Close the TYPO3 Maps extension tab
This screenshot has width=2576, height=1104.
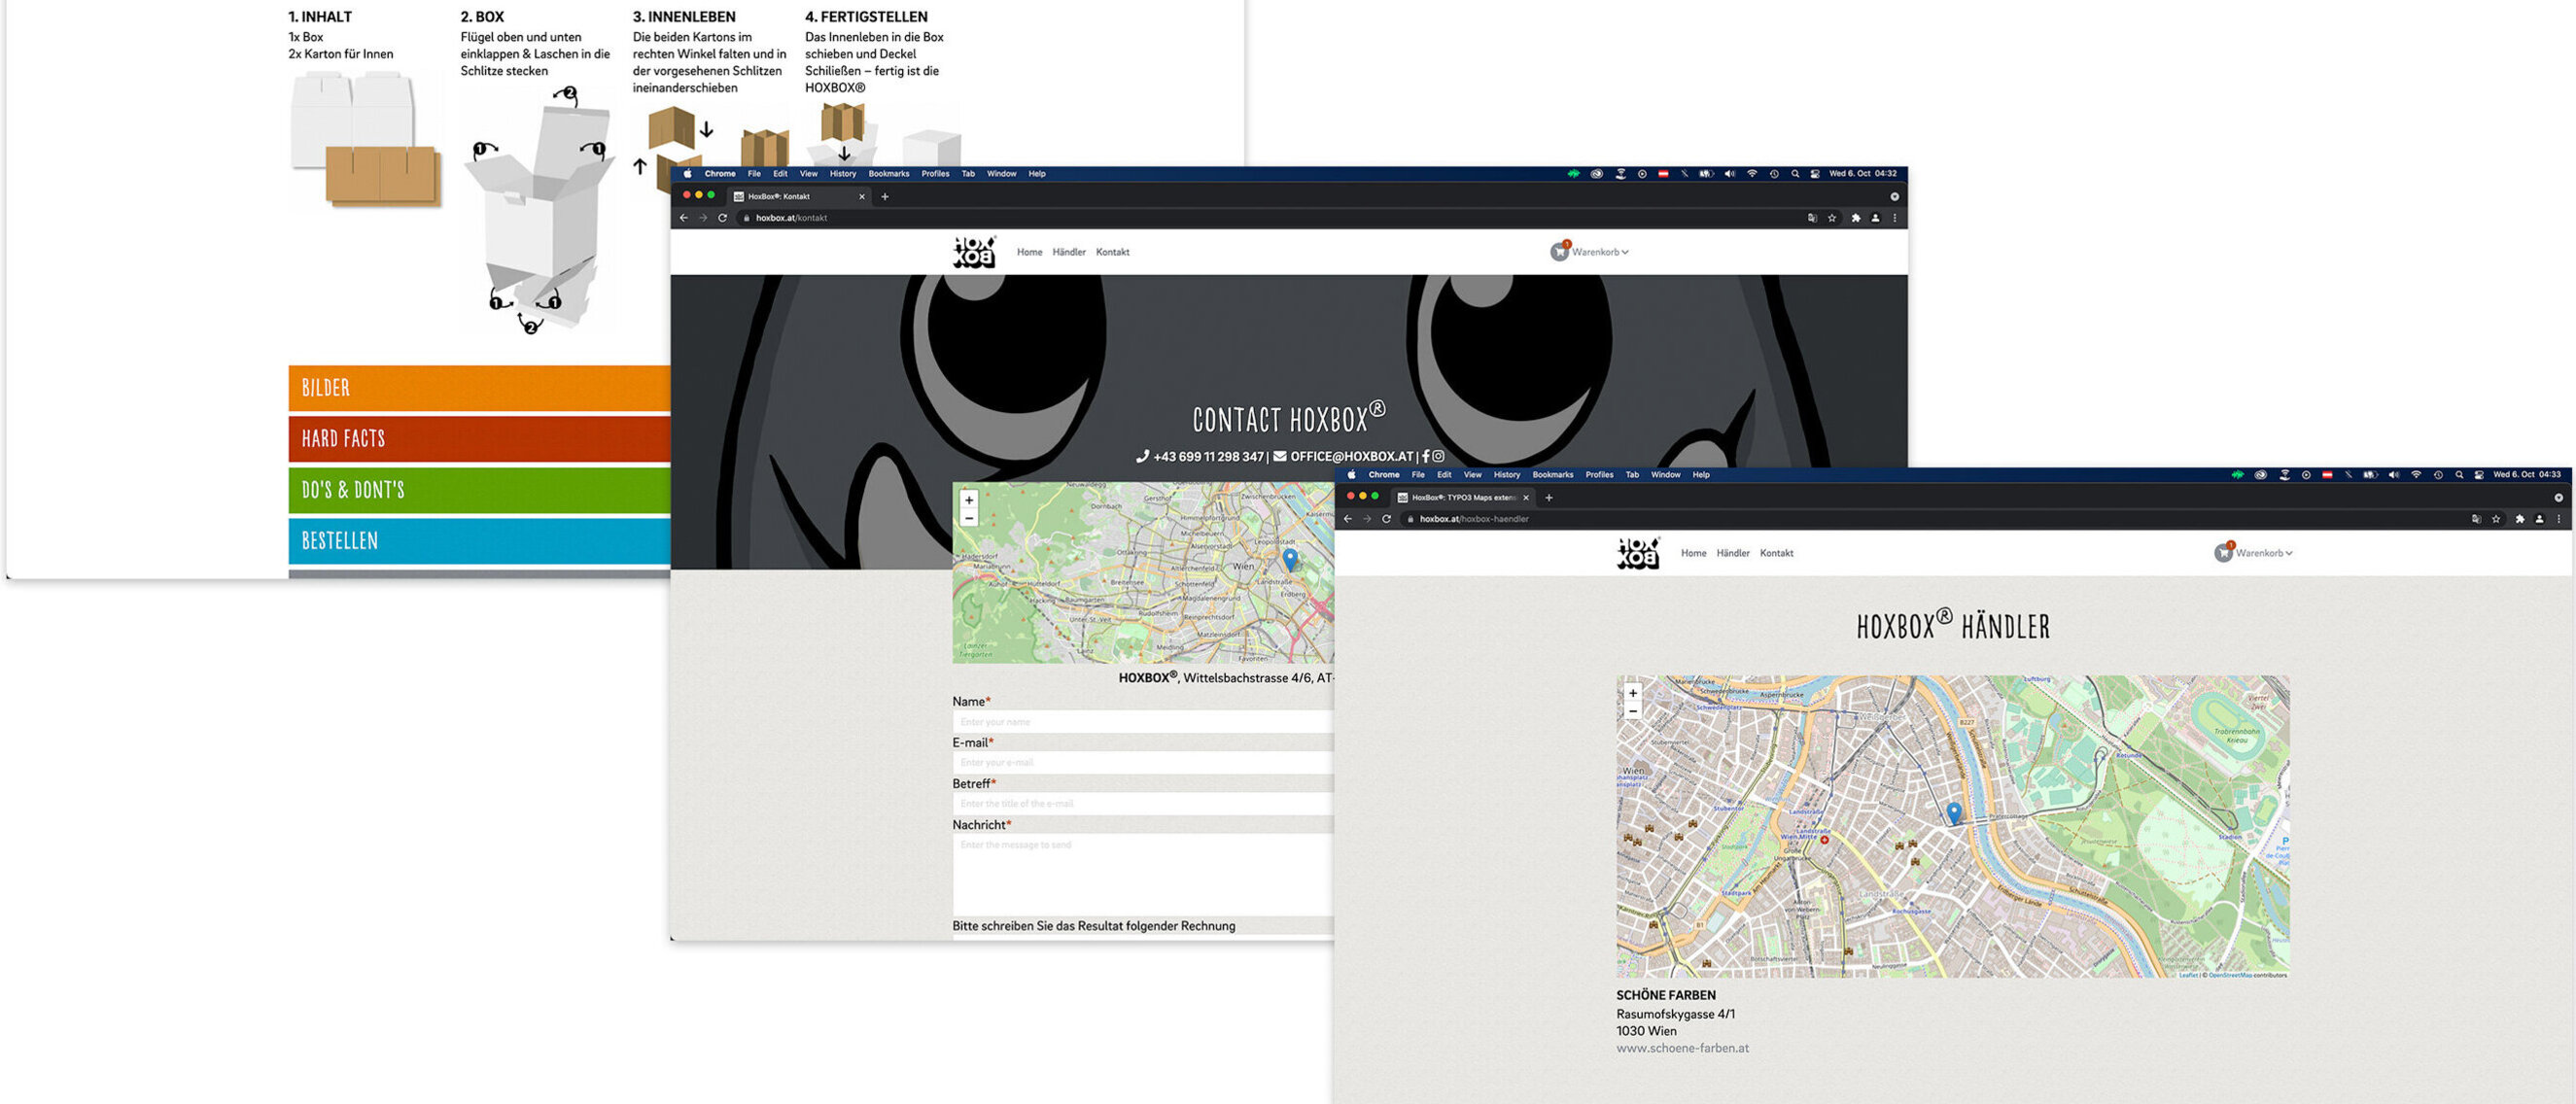coord(1526,498)
